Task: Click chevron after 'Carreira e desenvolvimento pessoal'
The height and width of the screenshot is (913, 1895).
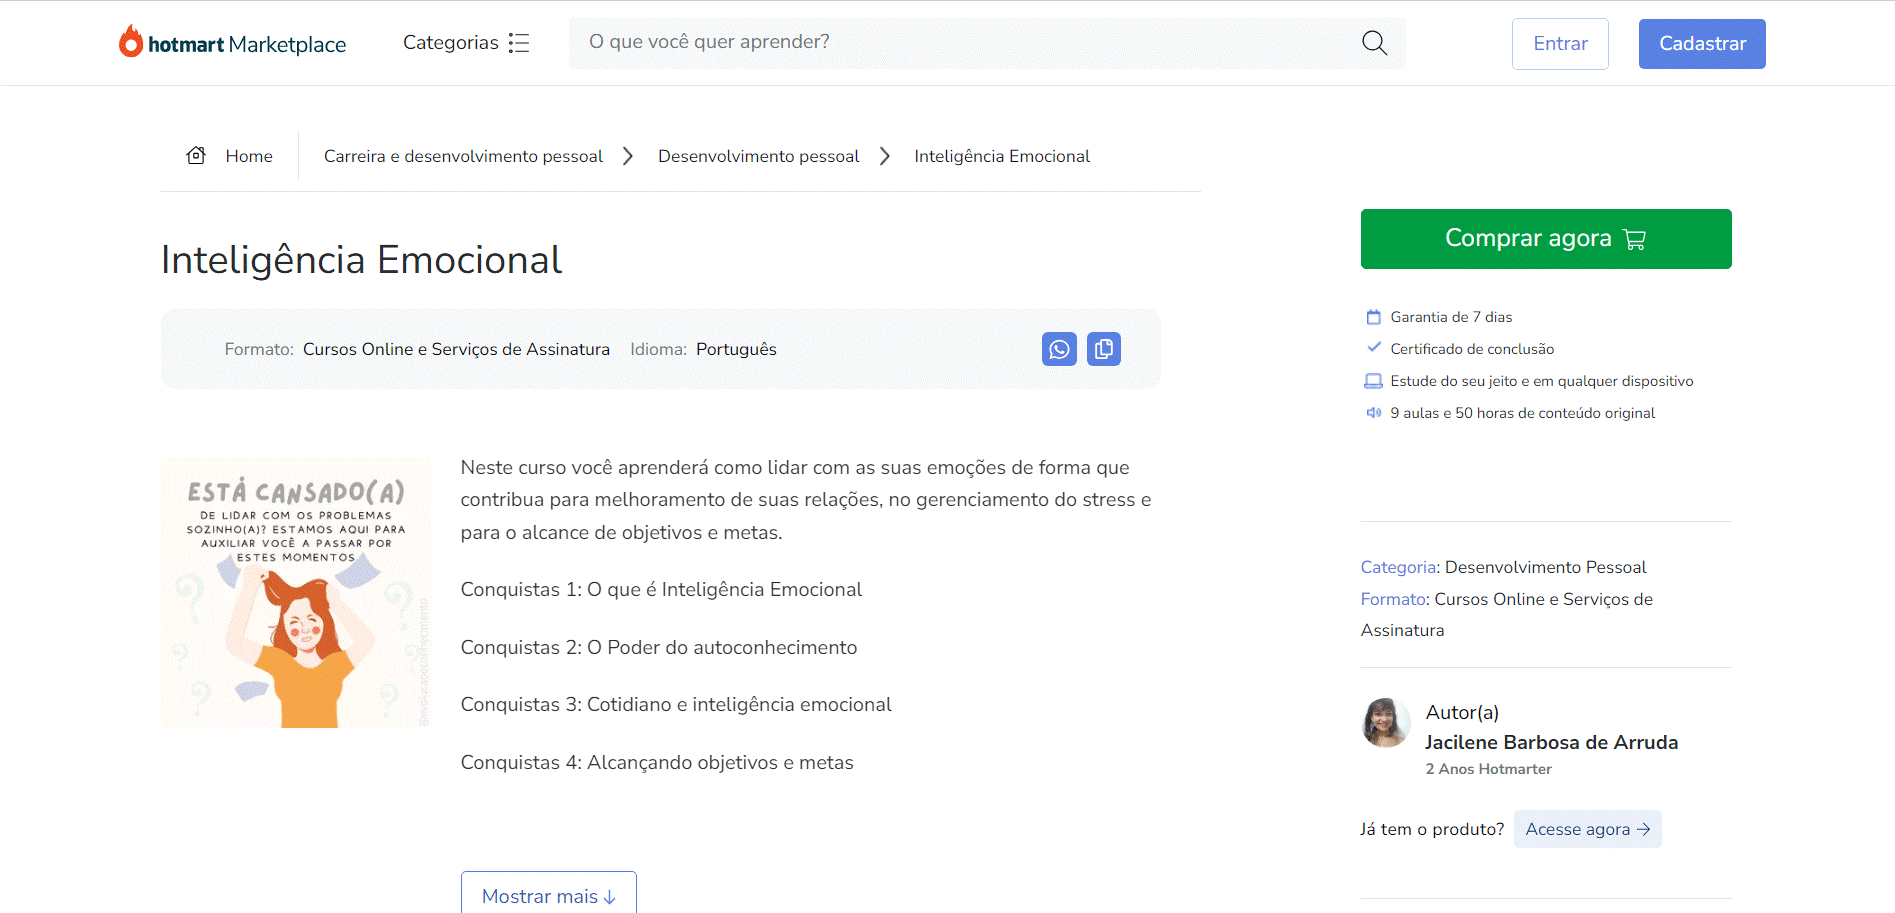Action: pyautogui.click(x=628, y=156)
